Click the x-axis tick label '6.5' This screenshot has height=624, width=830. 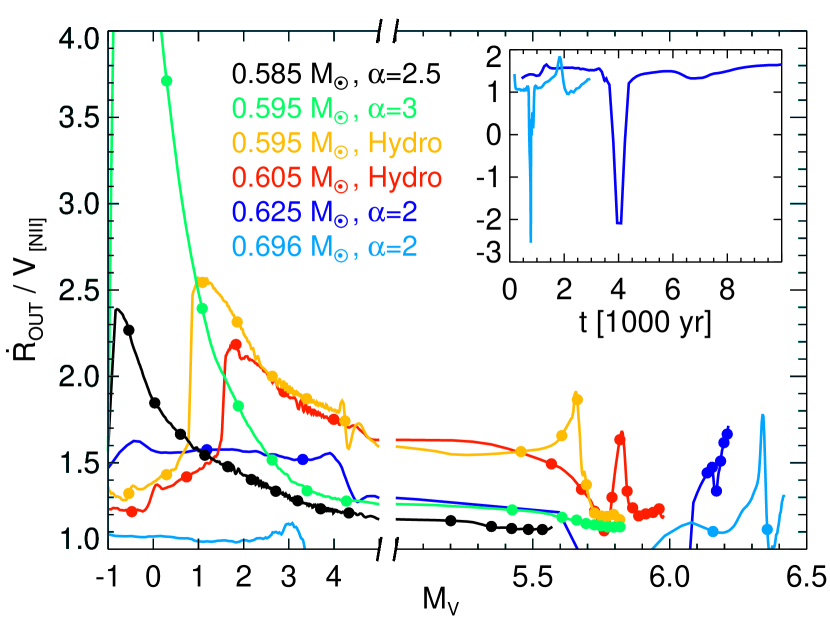[806, 576]
